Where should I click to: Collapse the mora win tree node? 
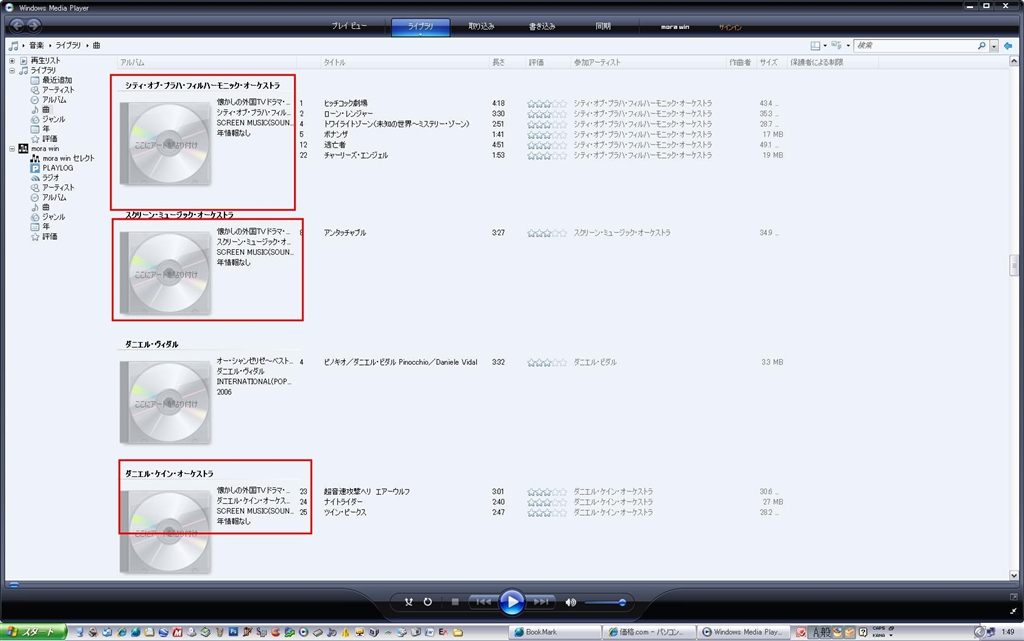(12, 149)
